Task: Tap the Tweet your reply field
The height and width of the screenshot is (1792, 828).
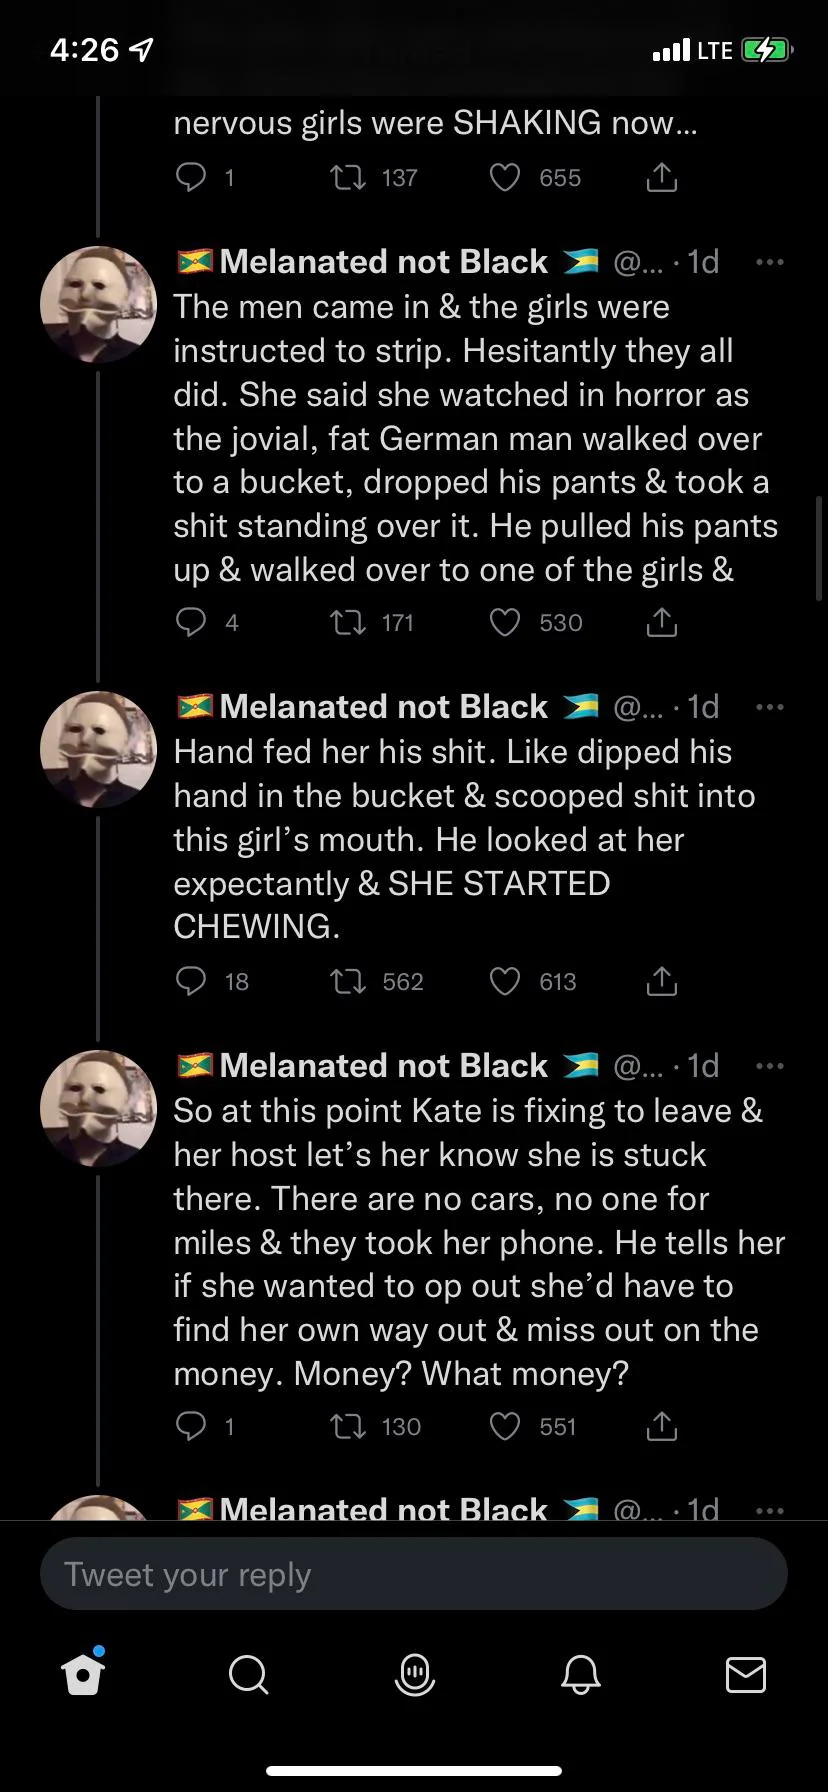Action: tap(413, 1574)
